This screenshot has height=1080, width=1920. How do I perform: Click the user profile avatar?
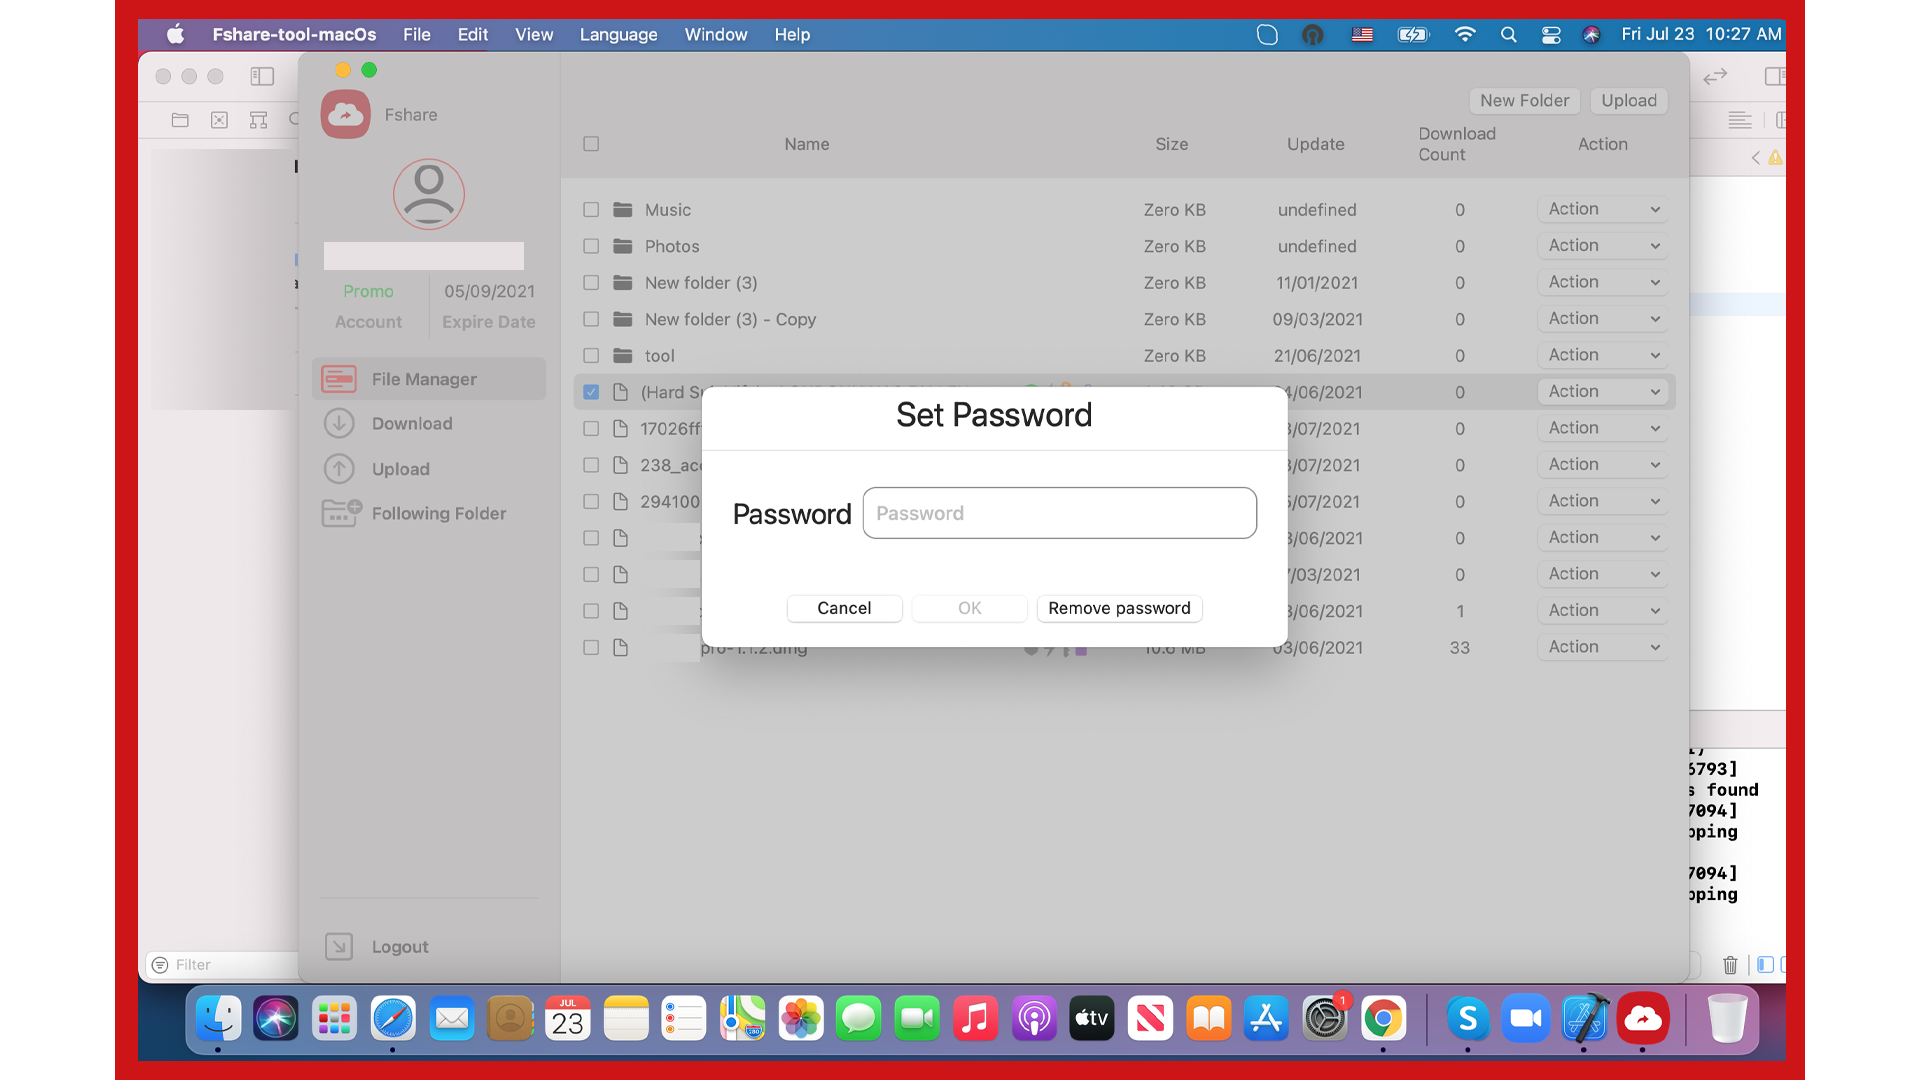pos(428,194)
